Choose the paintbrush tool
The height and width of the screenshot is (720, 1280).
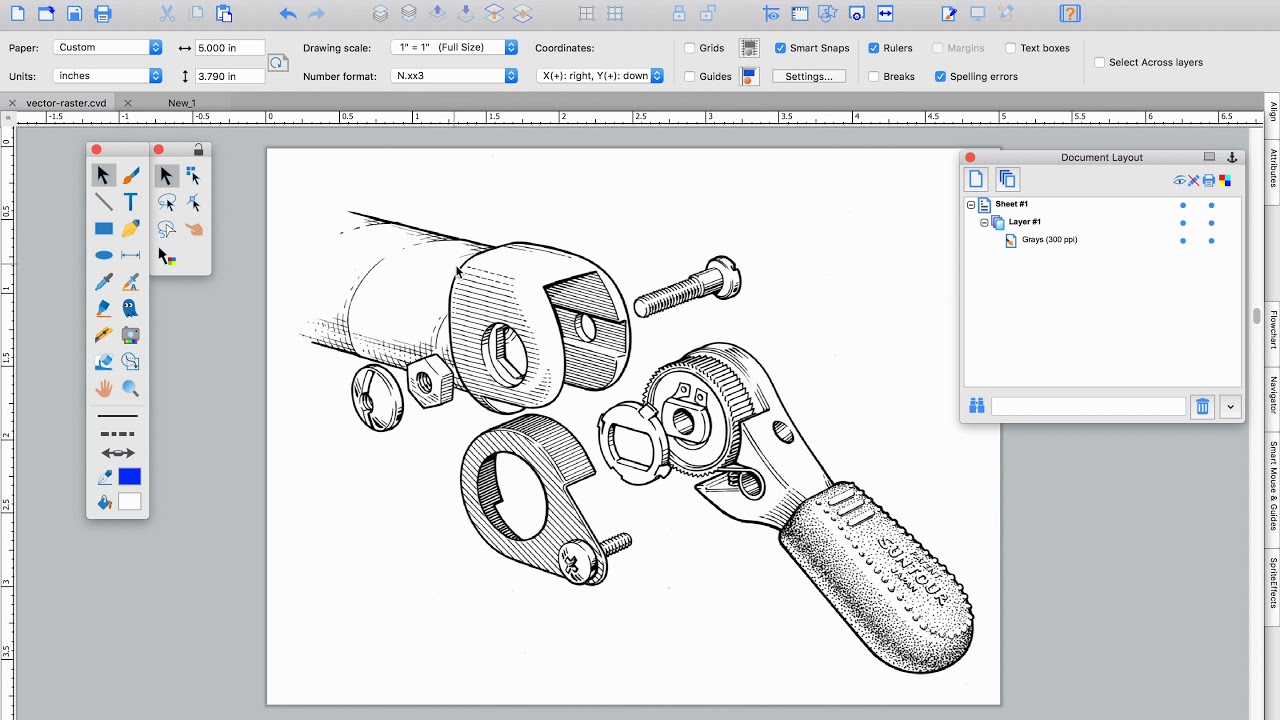coord(130,176)
